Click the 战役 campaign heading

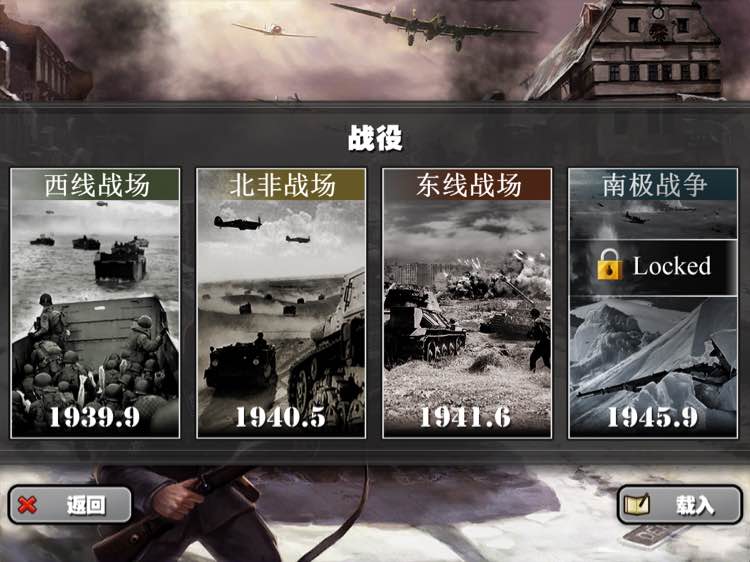[375, 138]
